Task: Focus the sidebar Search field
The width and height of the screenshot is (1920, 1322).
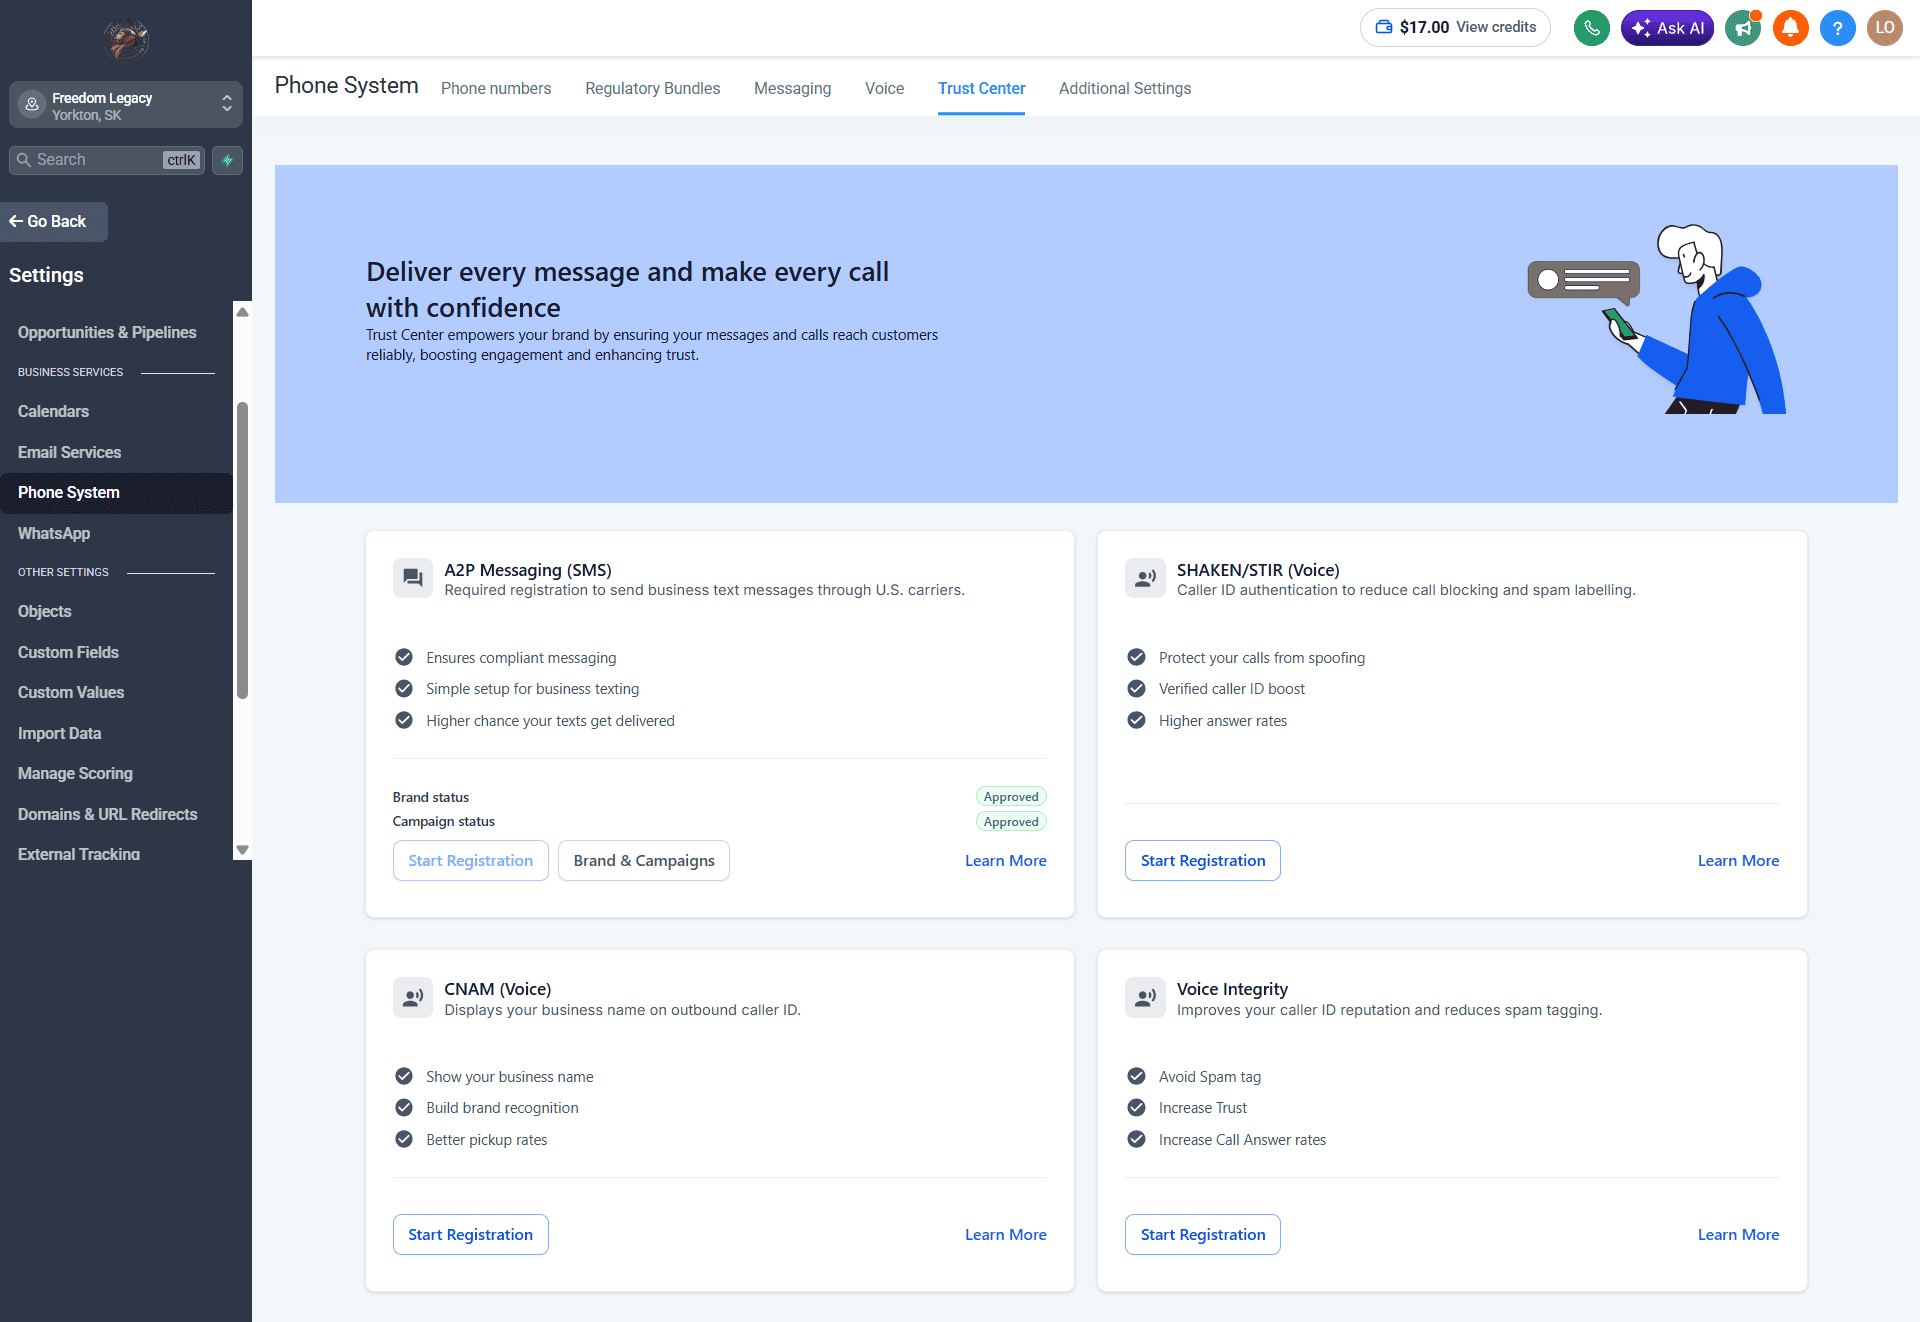Action: click(x=107, y=160)
